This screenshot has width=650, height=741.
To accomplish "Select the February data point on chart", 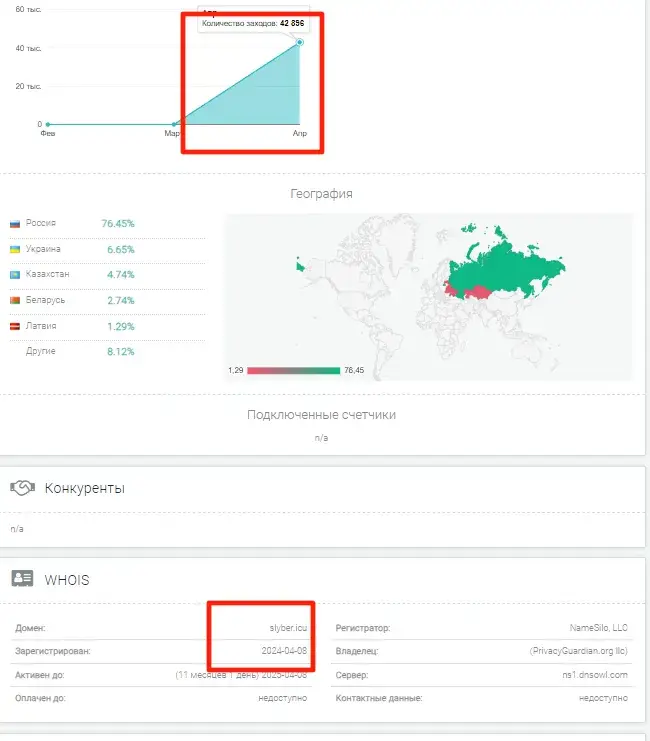I will (48, 124).
